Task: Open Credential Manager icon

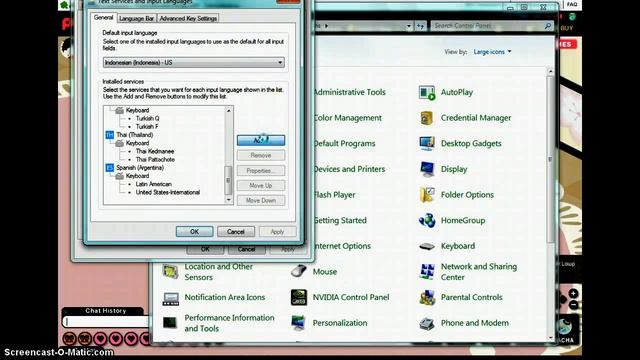Action: (427, 118)
